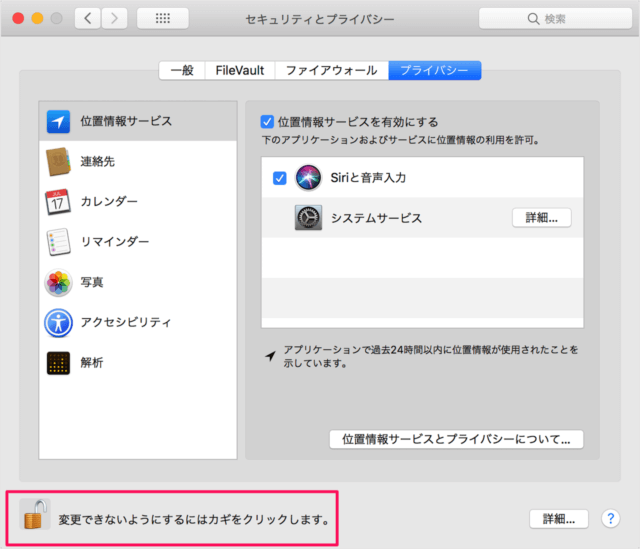Screen dimensions: 640x549
Task: Uncheck the Siriと音声入力 checkbox
Action: tap(280, 178)
